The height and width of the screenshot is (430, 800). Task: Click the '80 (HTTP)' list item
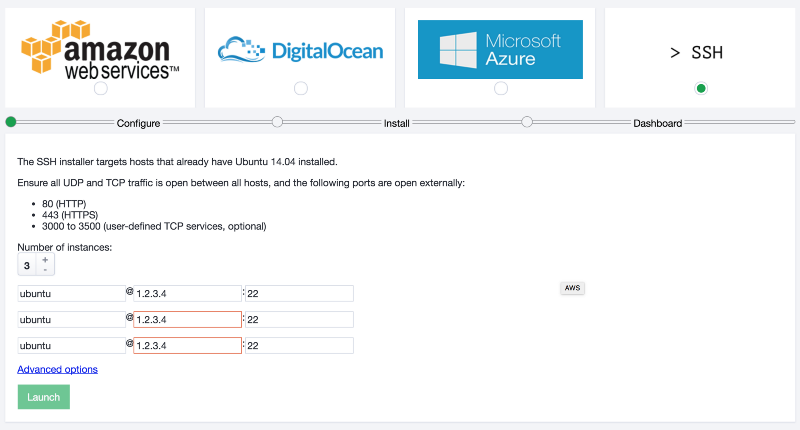coord(64,204)
